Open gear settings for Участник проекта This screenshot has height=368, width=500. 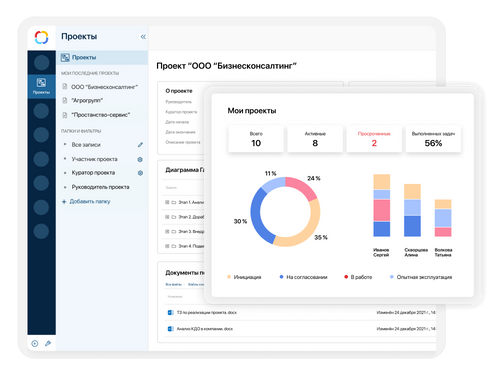point(140,159)
